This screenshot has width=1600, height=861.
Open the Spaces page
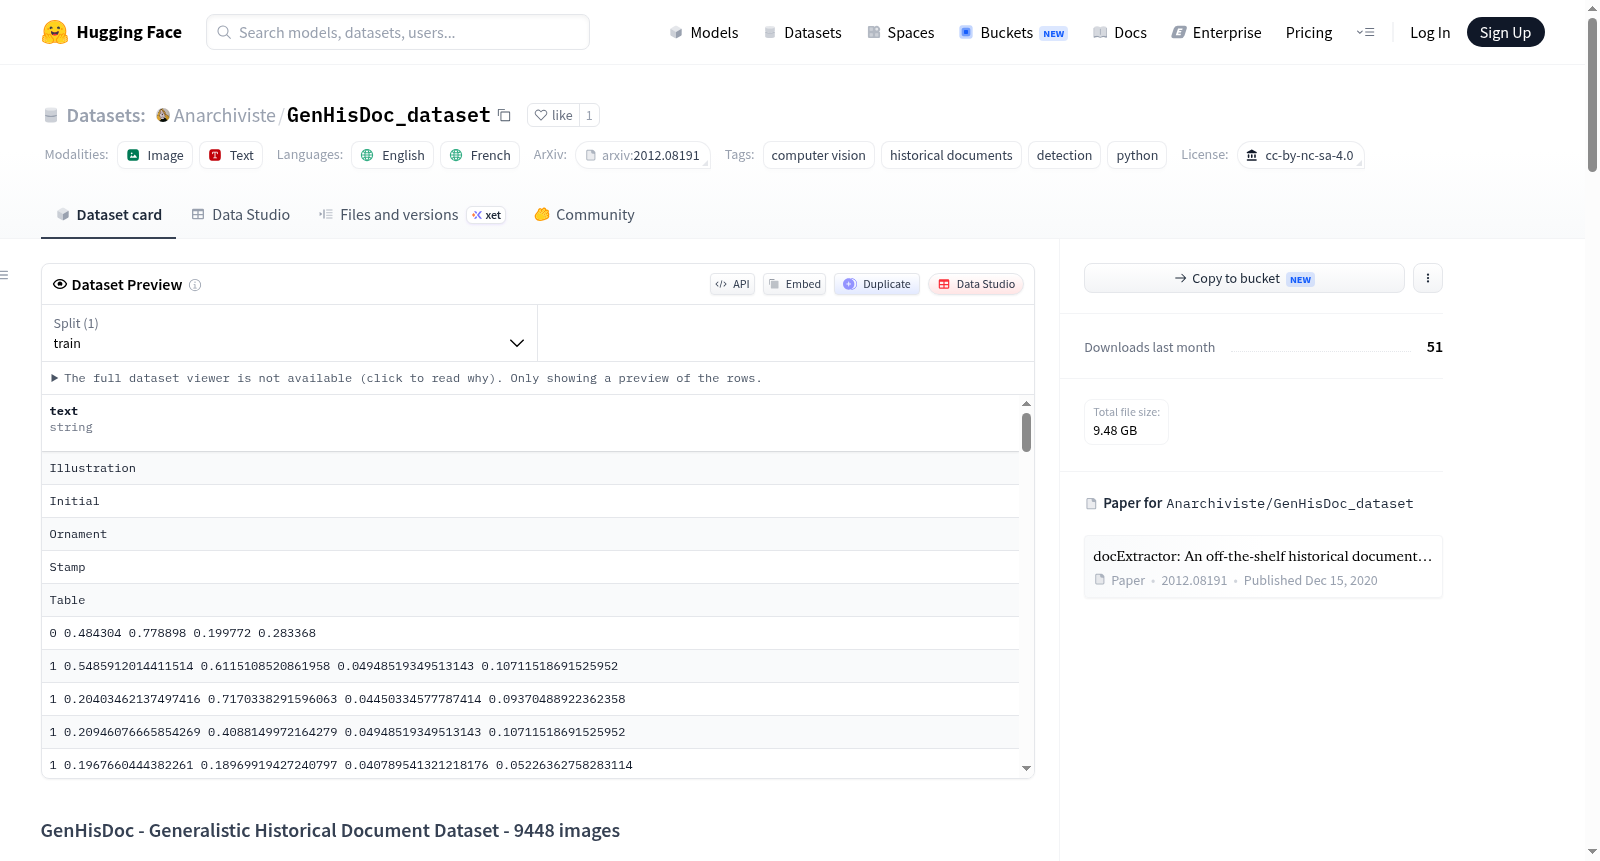pos(901,32)
